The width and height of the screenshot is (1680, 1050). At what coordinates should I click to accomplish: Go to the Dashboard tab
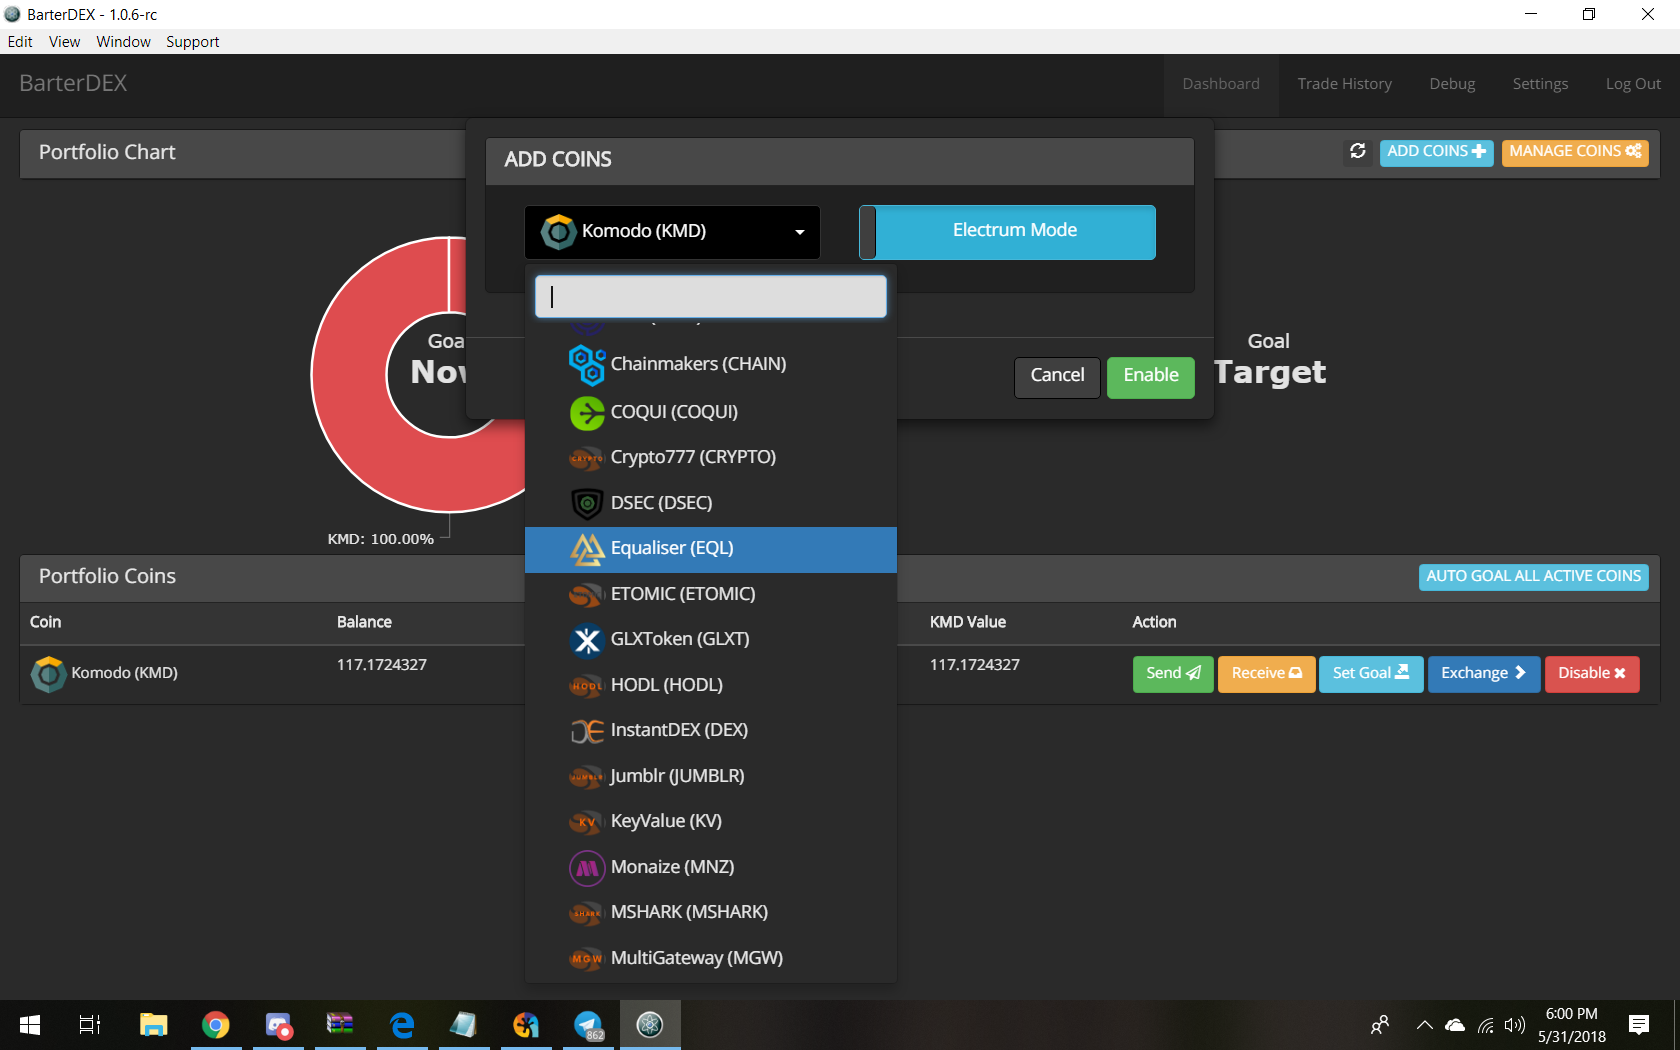point(1221,84)
